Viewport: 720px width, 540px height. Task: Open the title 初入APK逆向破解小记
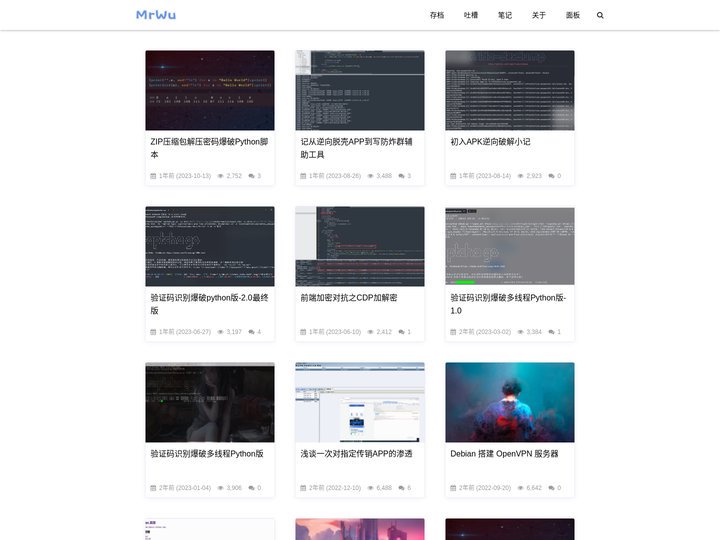490,142
